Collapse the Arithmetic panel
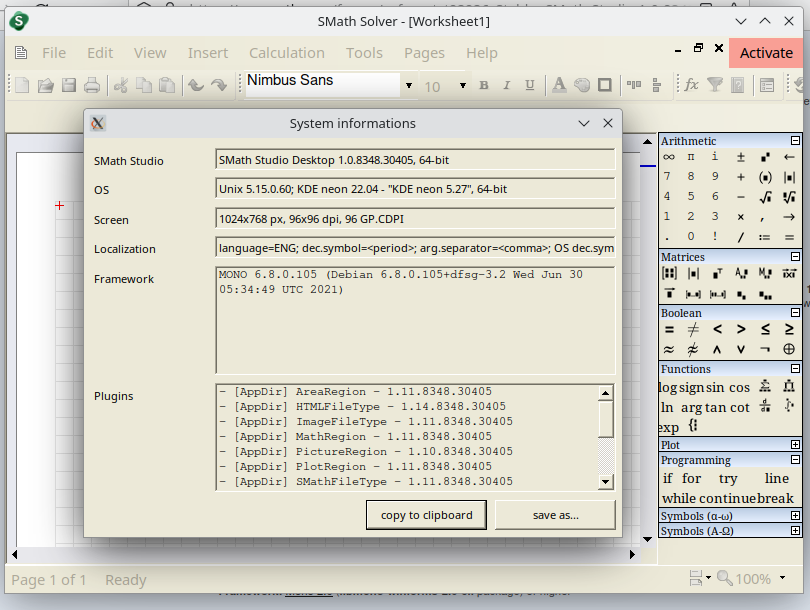The image size is (810, 610). [795, 142]
